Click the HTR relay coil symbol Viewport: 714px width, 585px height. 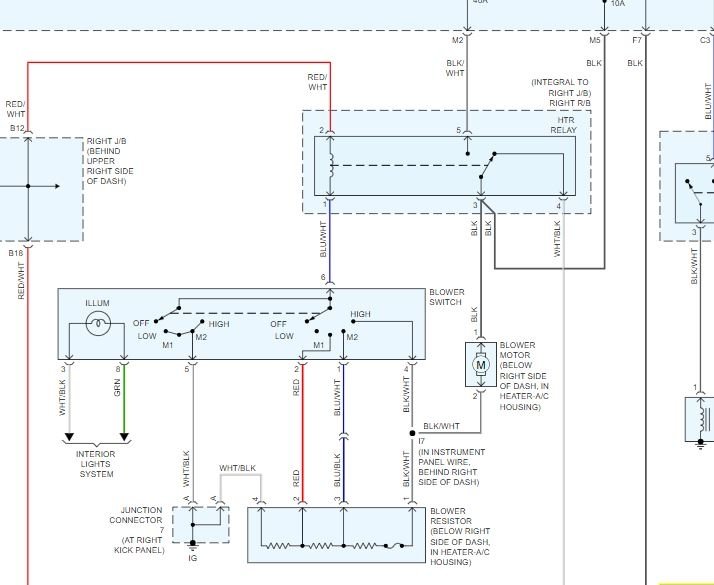tap(332, 165)
